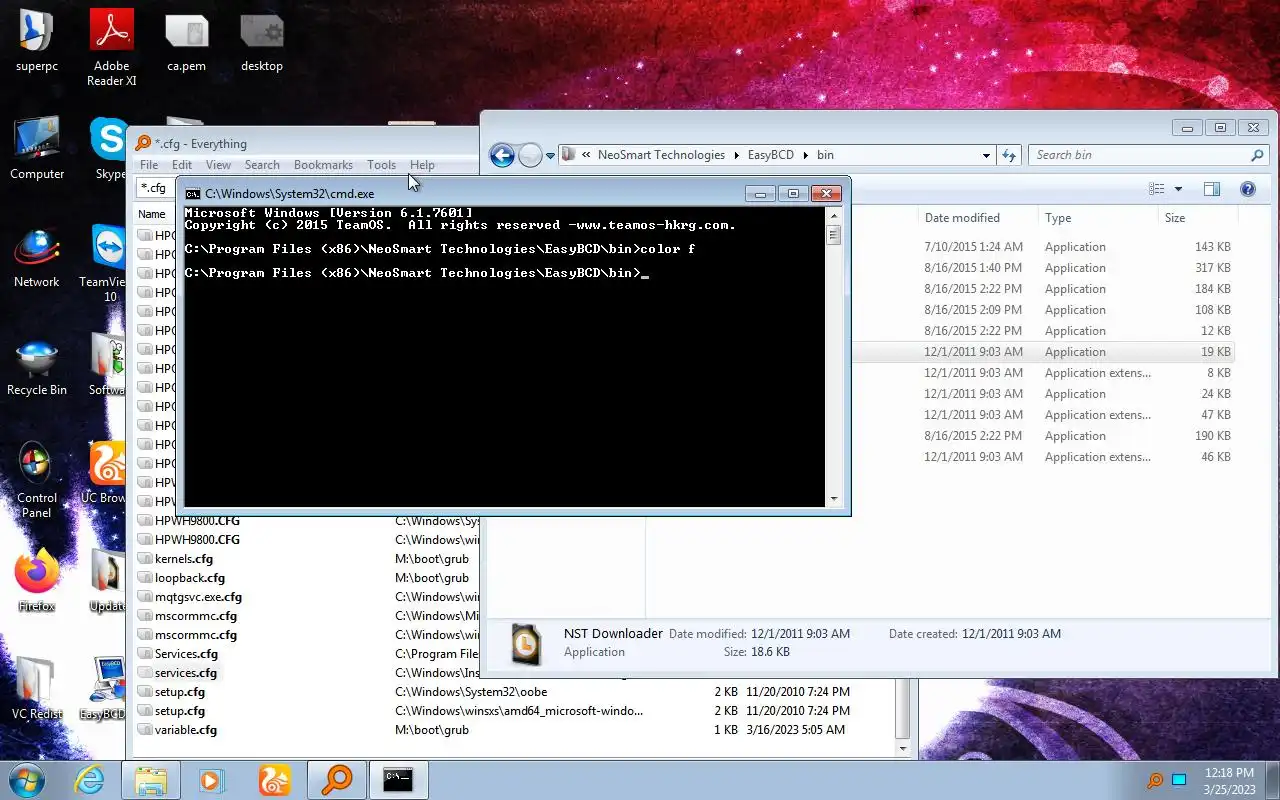
Task: Open the View menu in Everything
Action: [218, 165]
